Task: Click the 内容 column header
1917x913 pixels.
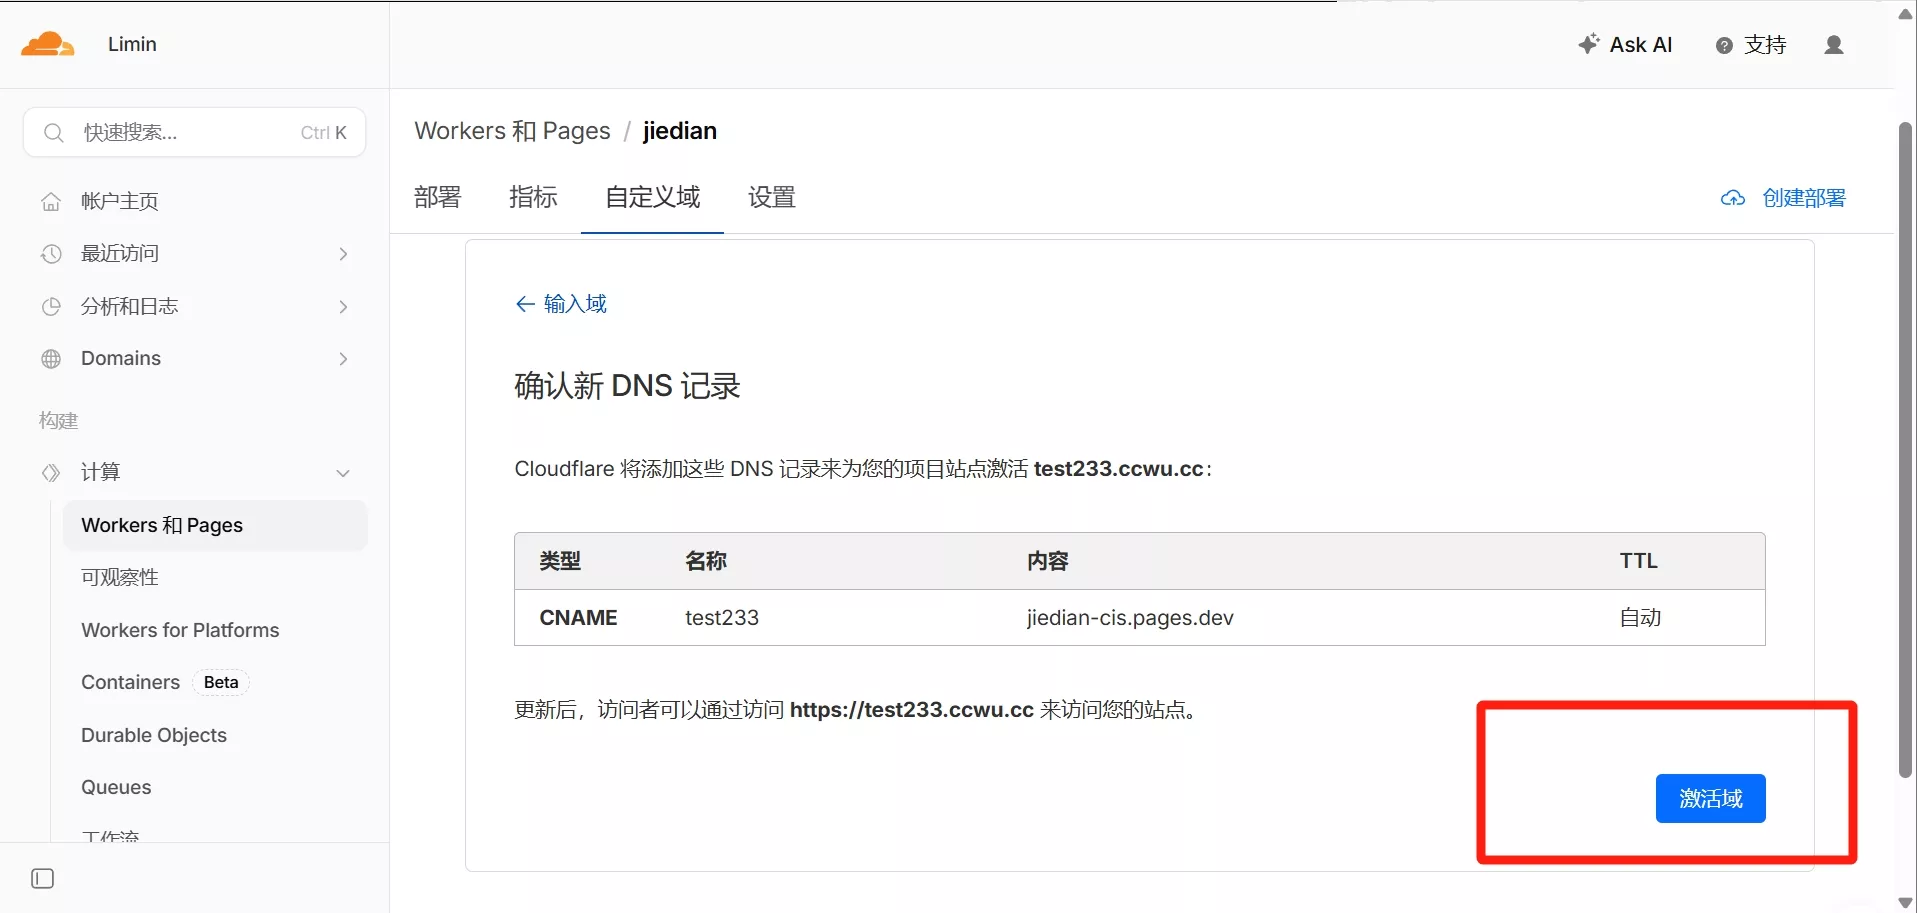Action: [x=1047, y=561]
